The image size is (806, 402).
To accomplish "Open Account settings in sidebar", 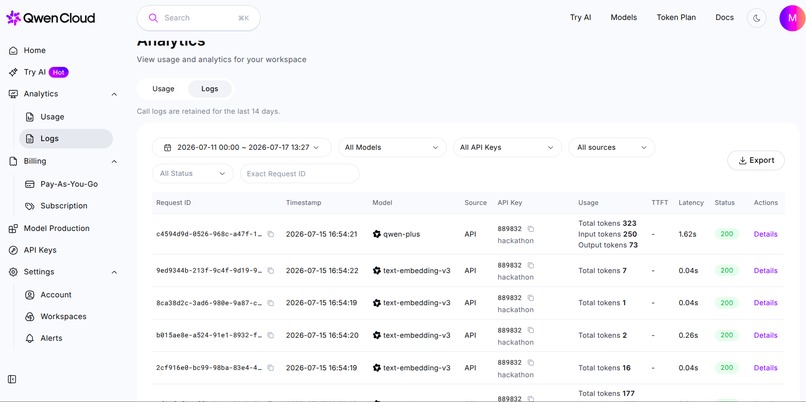I will pos(56,295).
